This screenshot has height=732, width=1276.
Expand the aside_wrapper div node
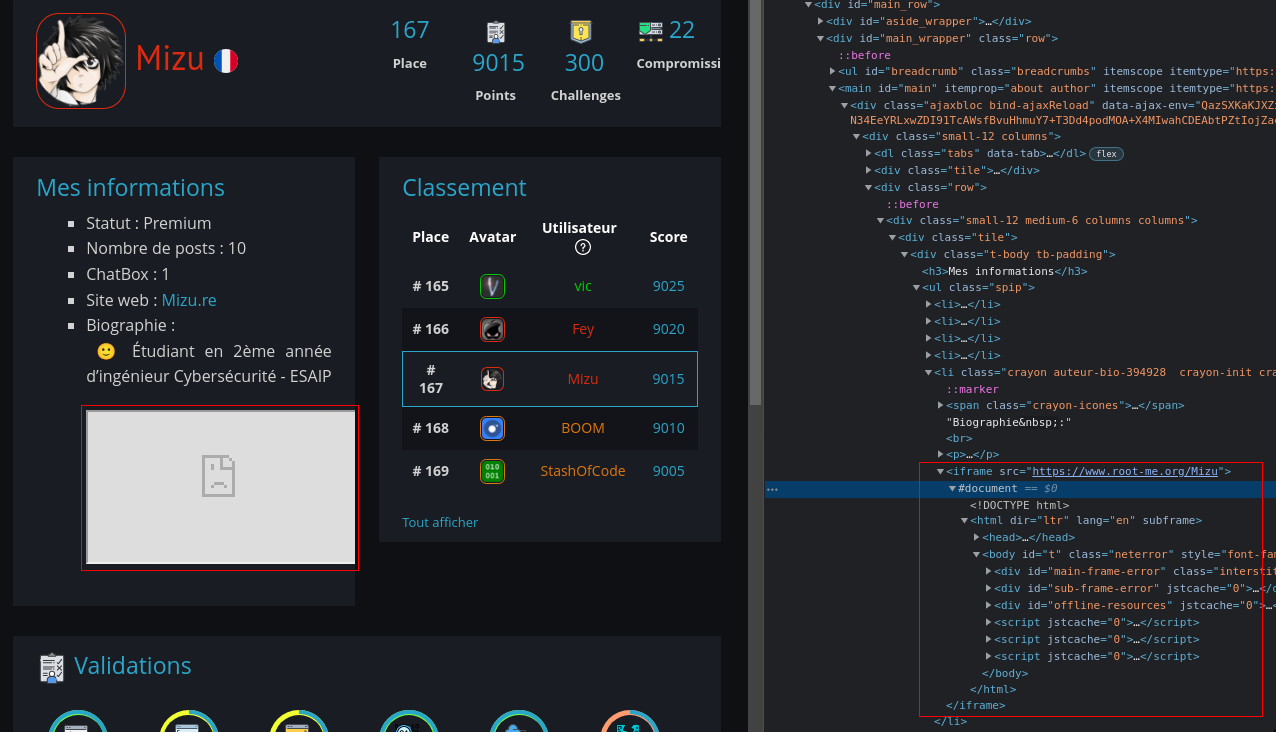click(x=821, y=21)
